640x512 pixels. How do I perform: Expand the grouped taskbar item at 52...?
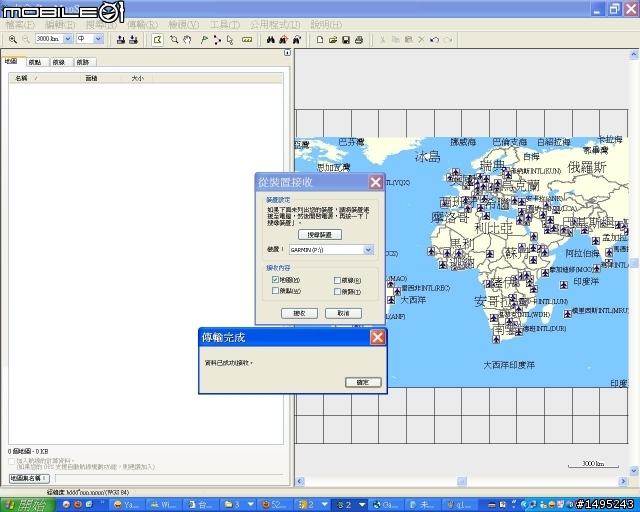(325, 505)
